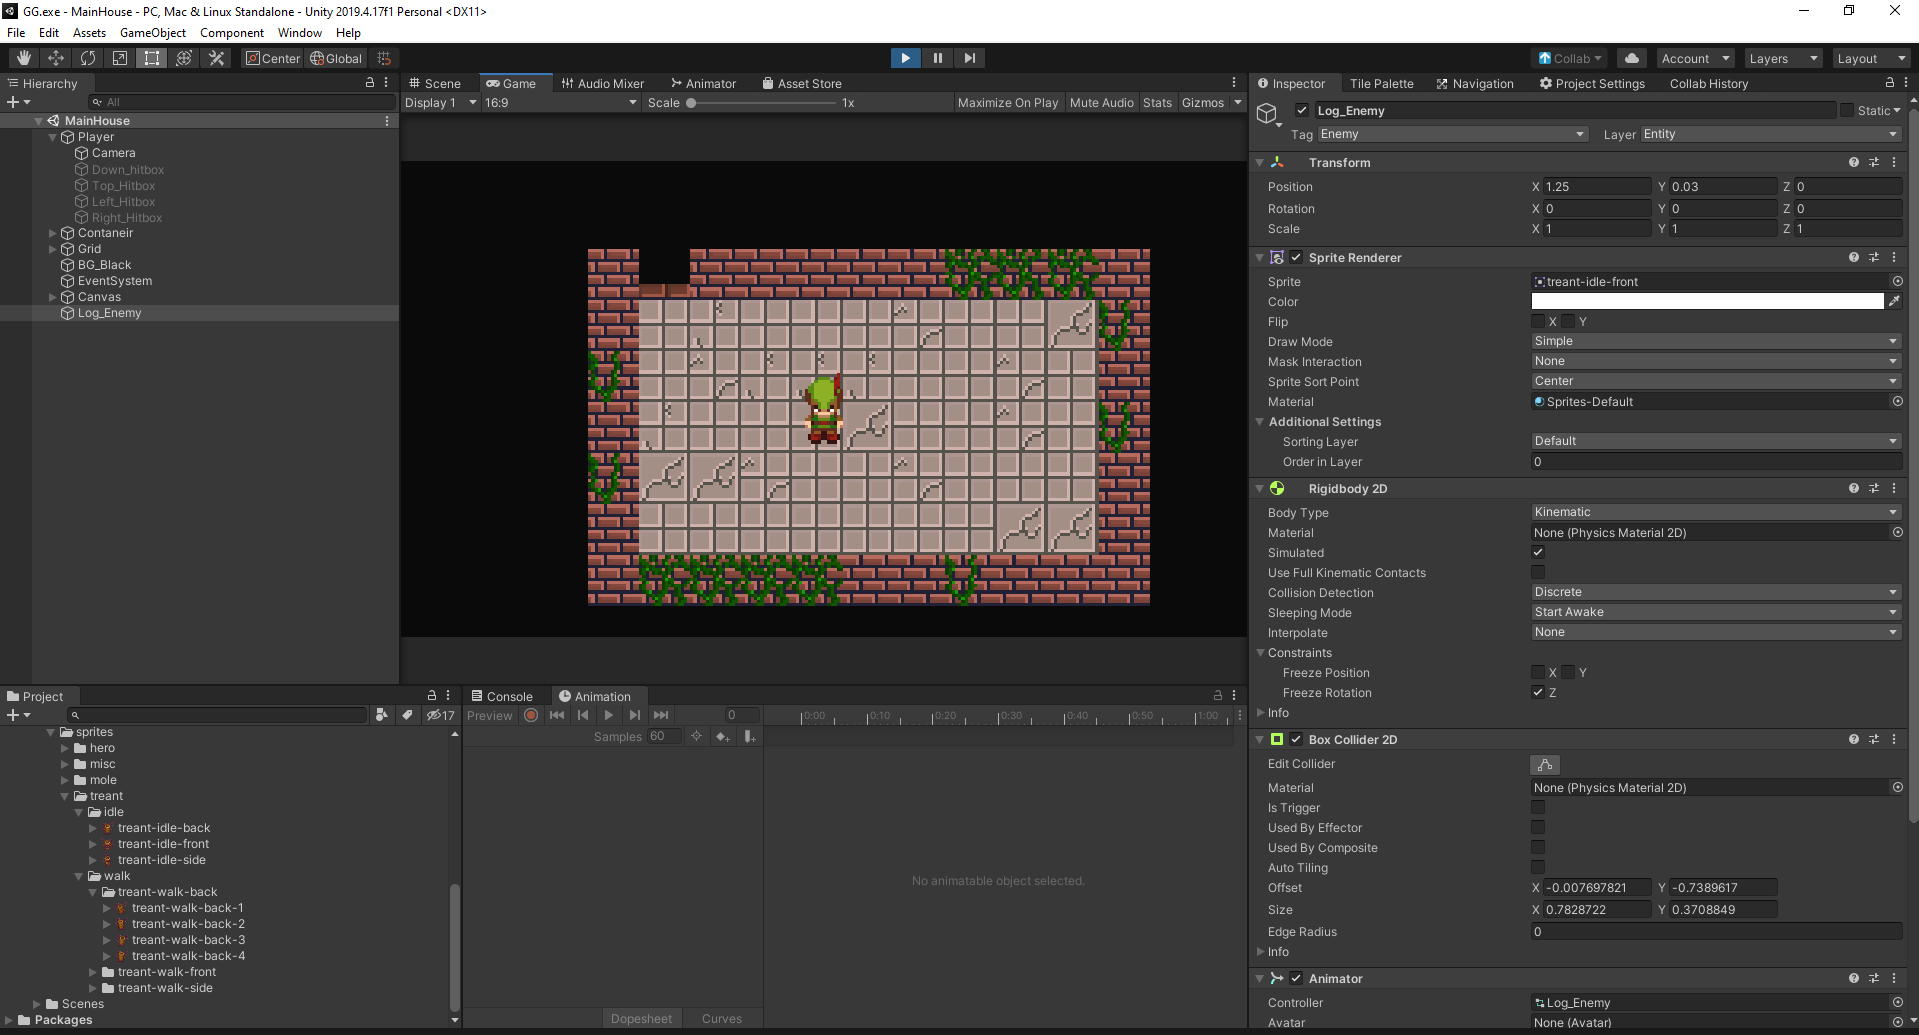The width and height of the screenshot is (1919, 1035).
Task: Click the Center pivot toggle button
Action: pos(273,58)
